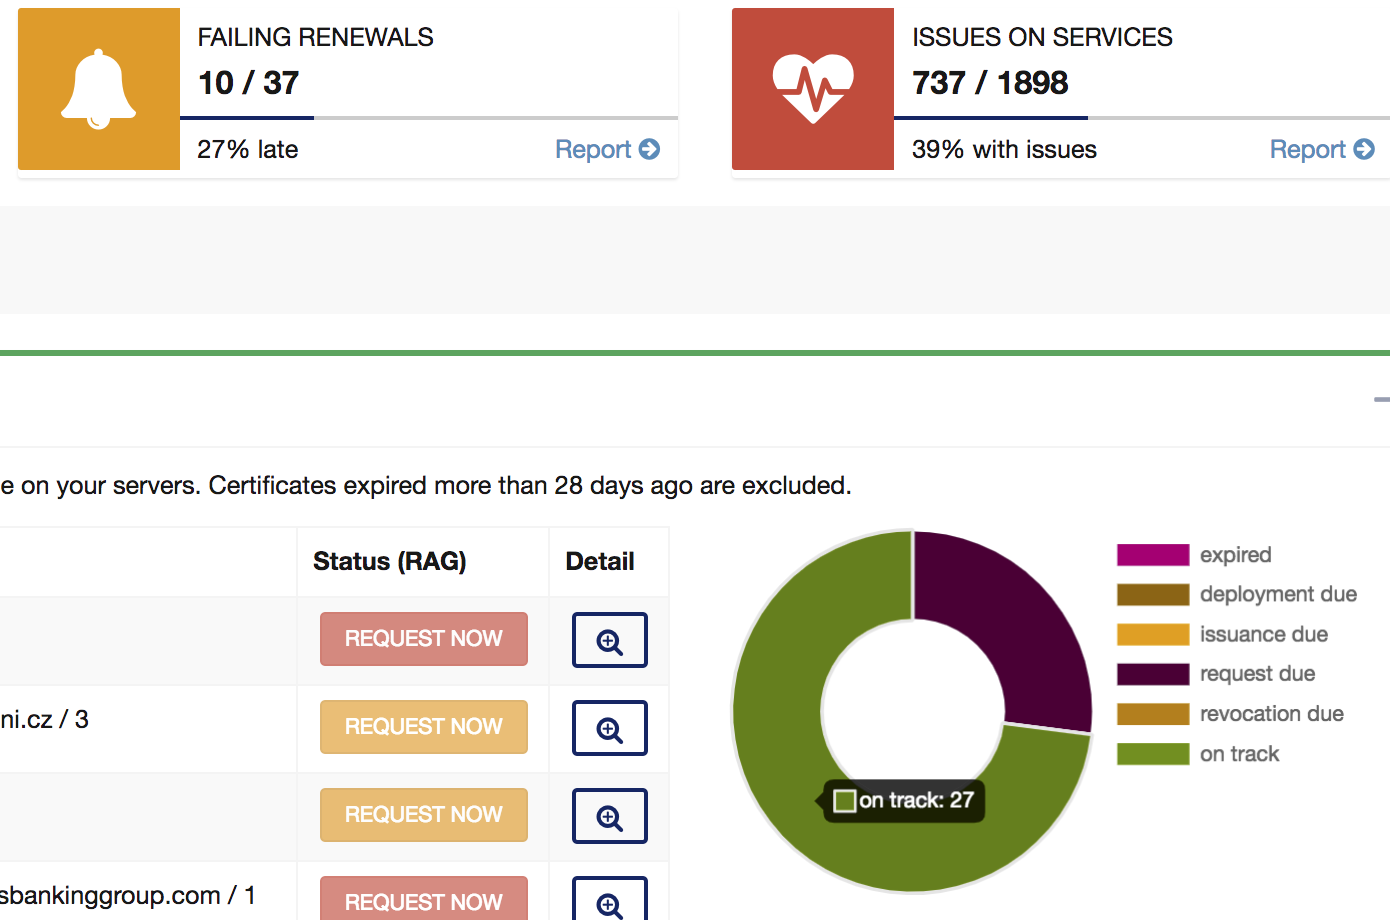Click the sbankinggroup.com / 1 table cell

148,891
